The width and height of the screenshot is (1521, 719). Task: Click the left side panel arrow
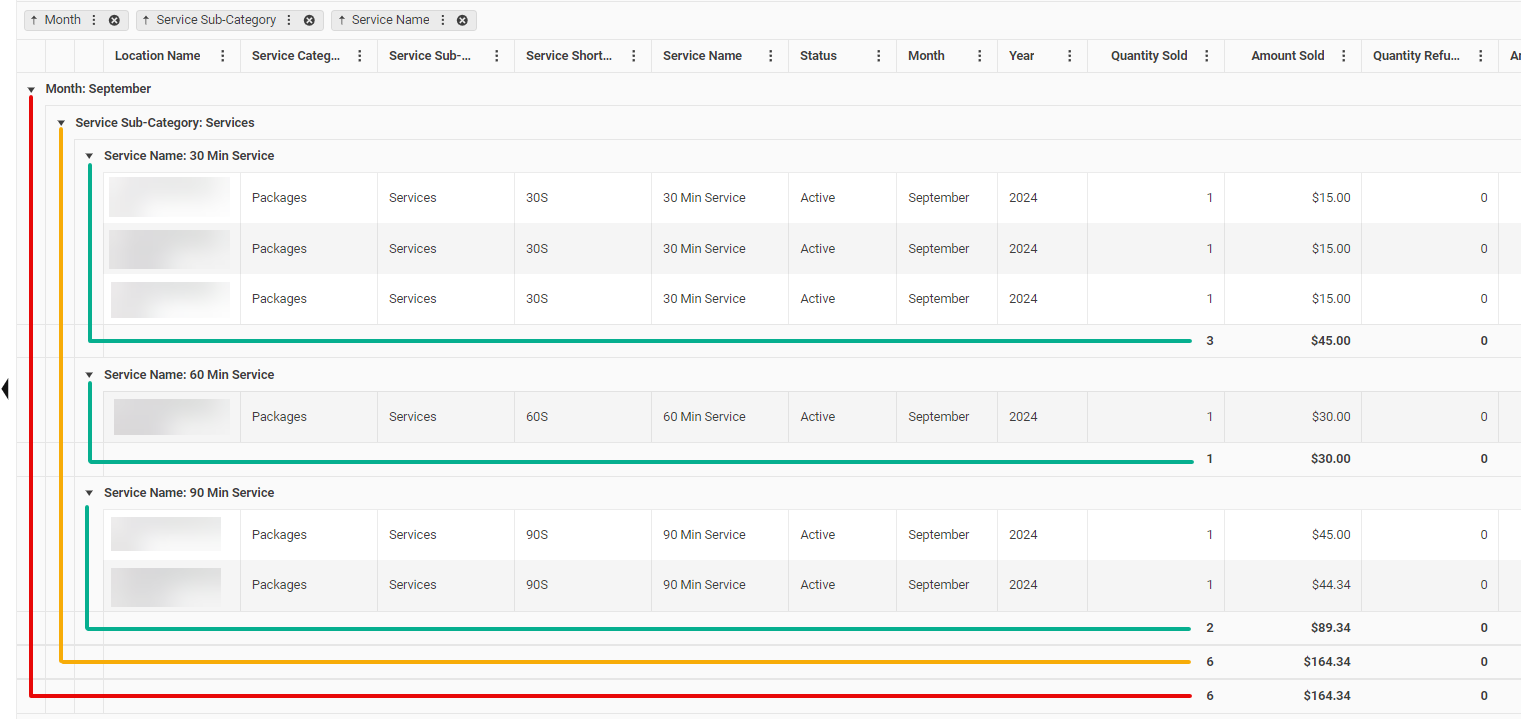5,388
